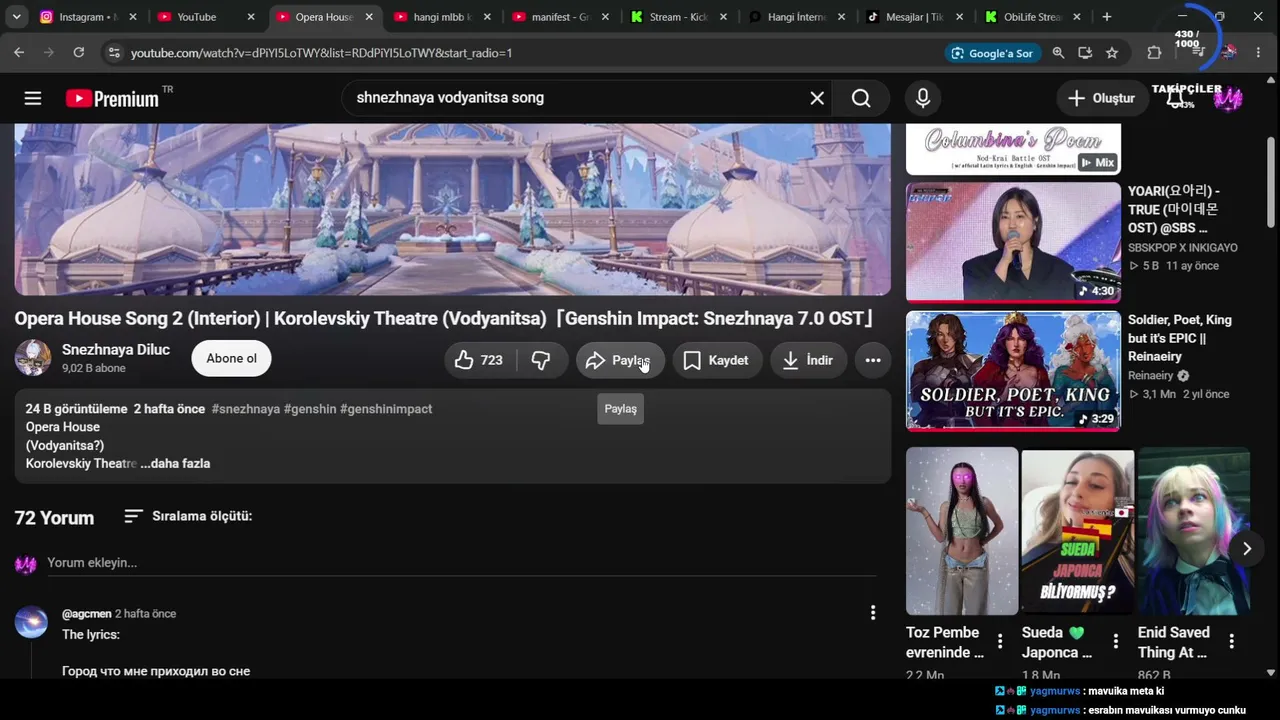Close the Opera House tab
Viewport: 1280px width, 720px height.
(x=369, y=17)
